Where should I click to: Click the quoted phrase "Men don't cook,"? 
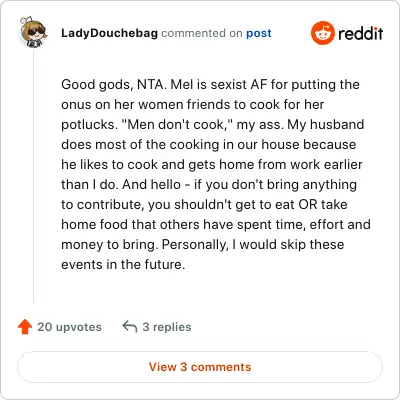pyautogui.click(x=175, y=124)
